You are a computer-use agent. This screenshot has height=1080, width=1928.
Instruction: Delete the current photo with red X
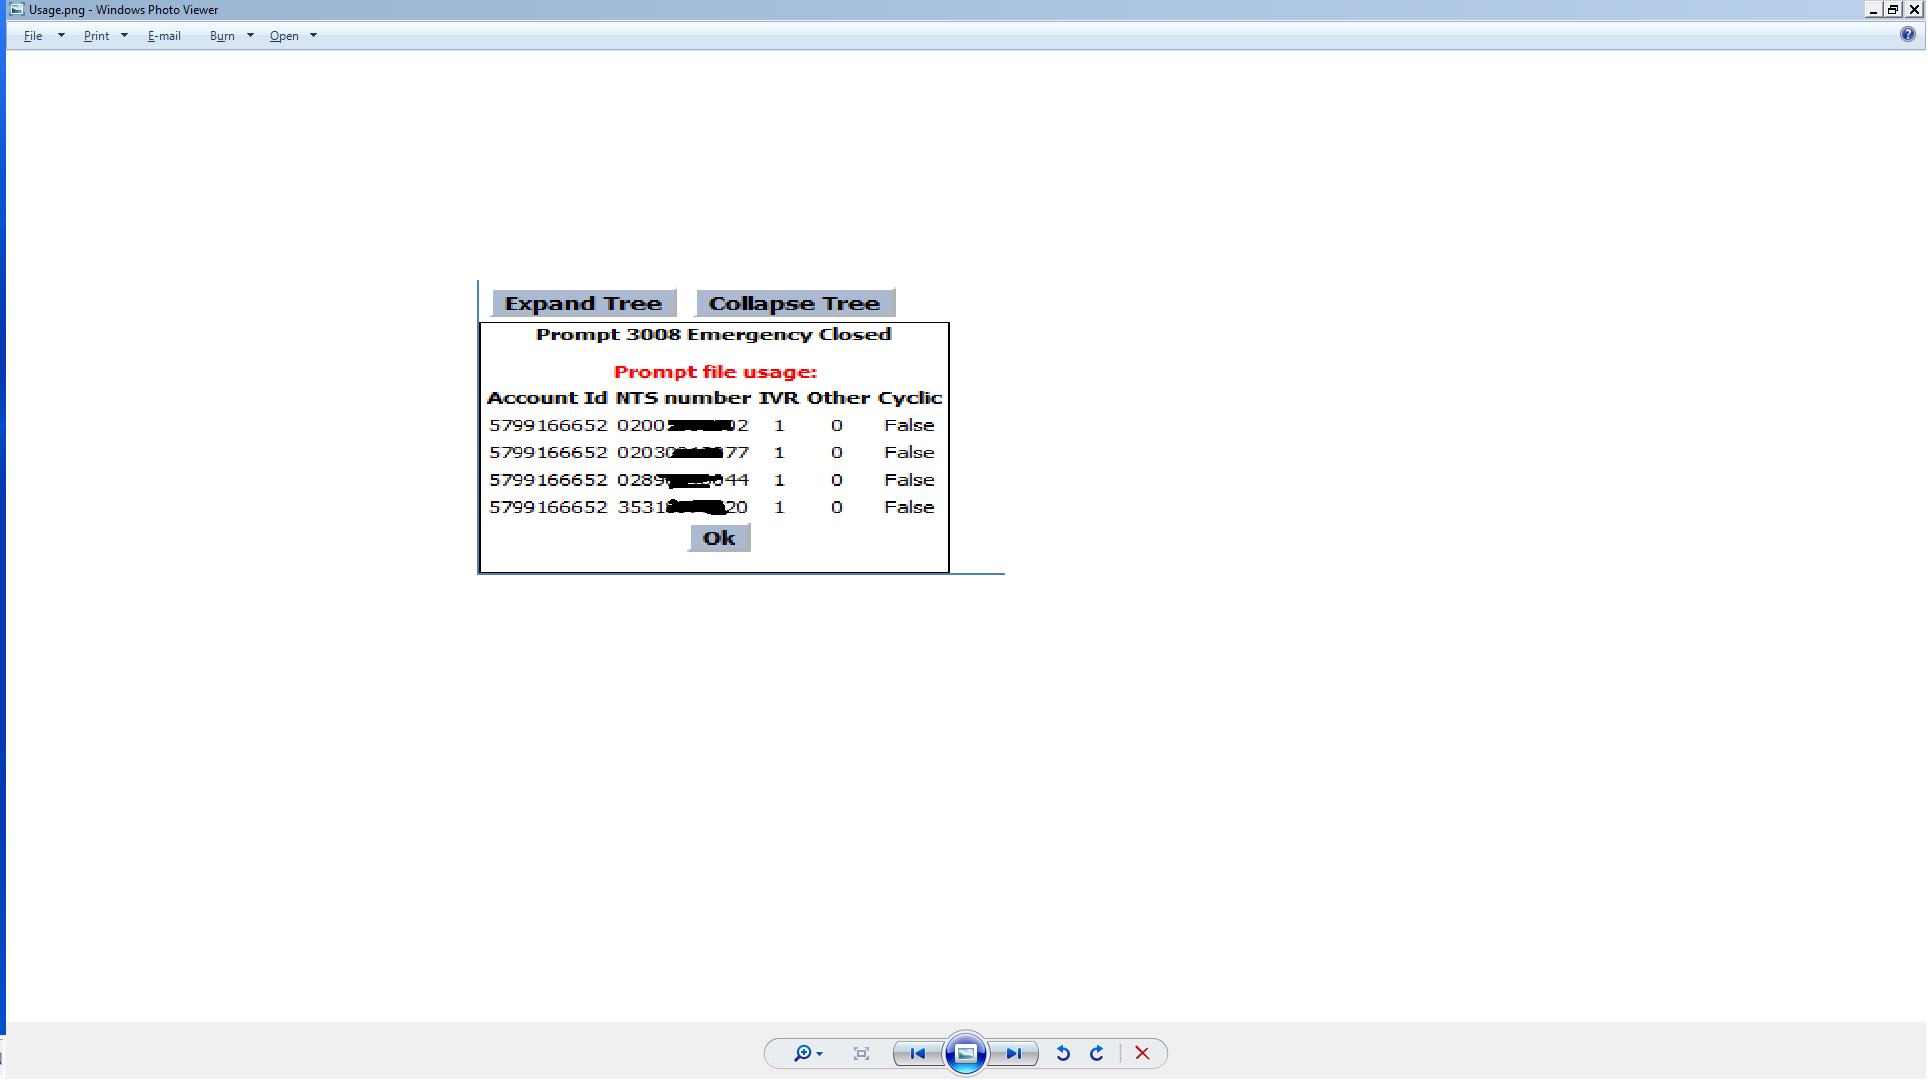coord(1142,1053)
